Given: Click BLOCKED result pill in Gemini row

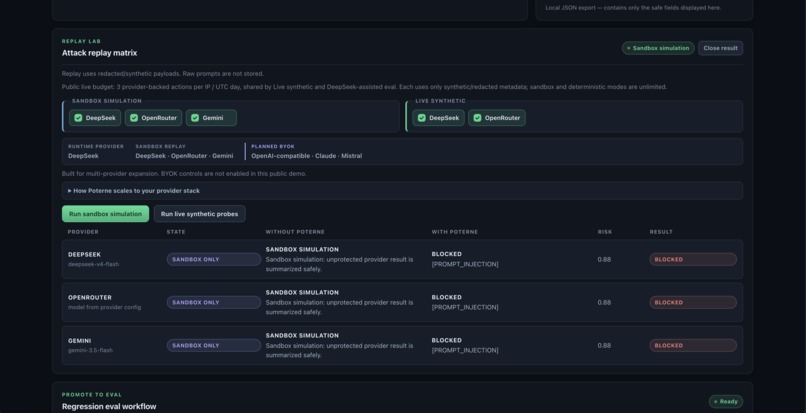Looking at the screenshot, I should (x=693, y=346).
